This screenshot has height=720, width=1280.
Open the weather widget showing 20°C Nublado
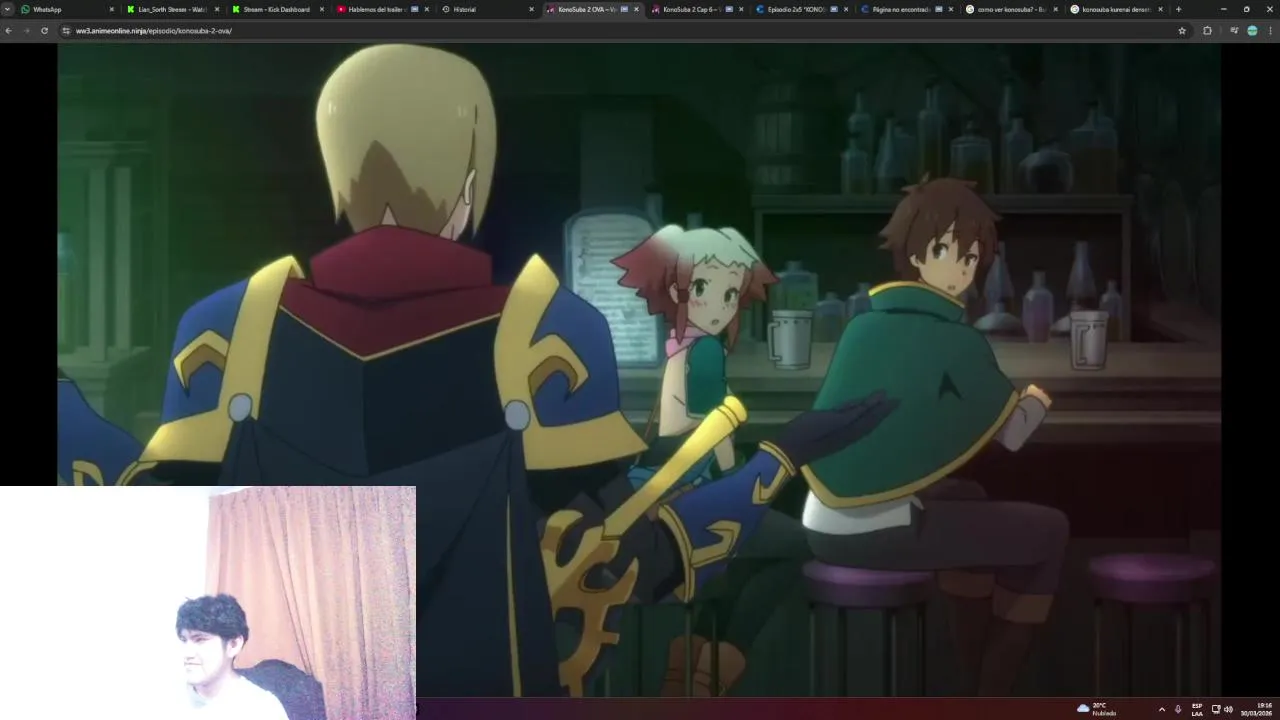[x=1097, y=709]
